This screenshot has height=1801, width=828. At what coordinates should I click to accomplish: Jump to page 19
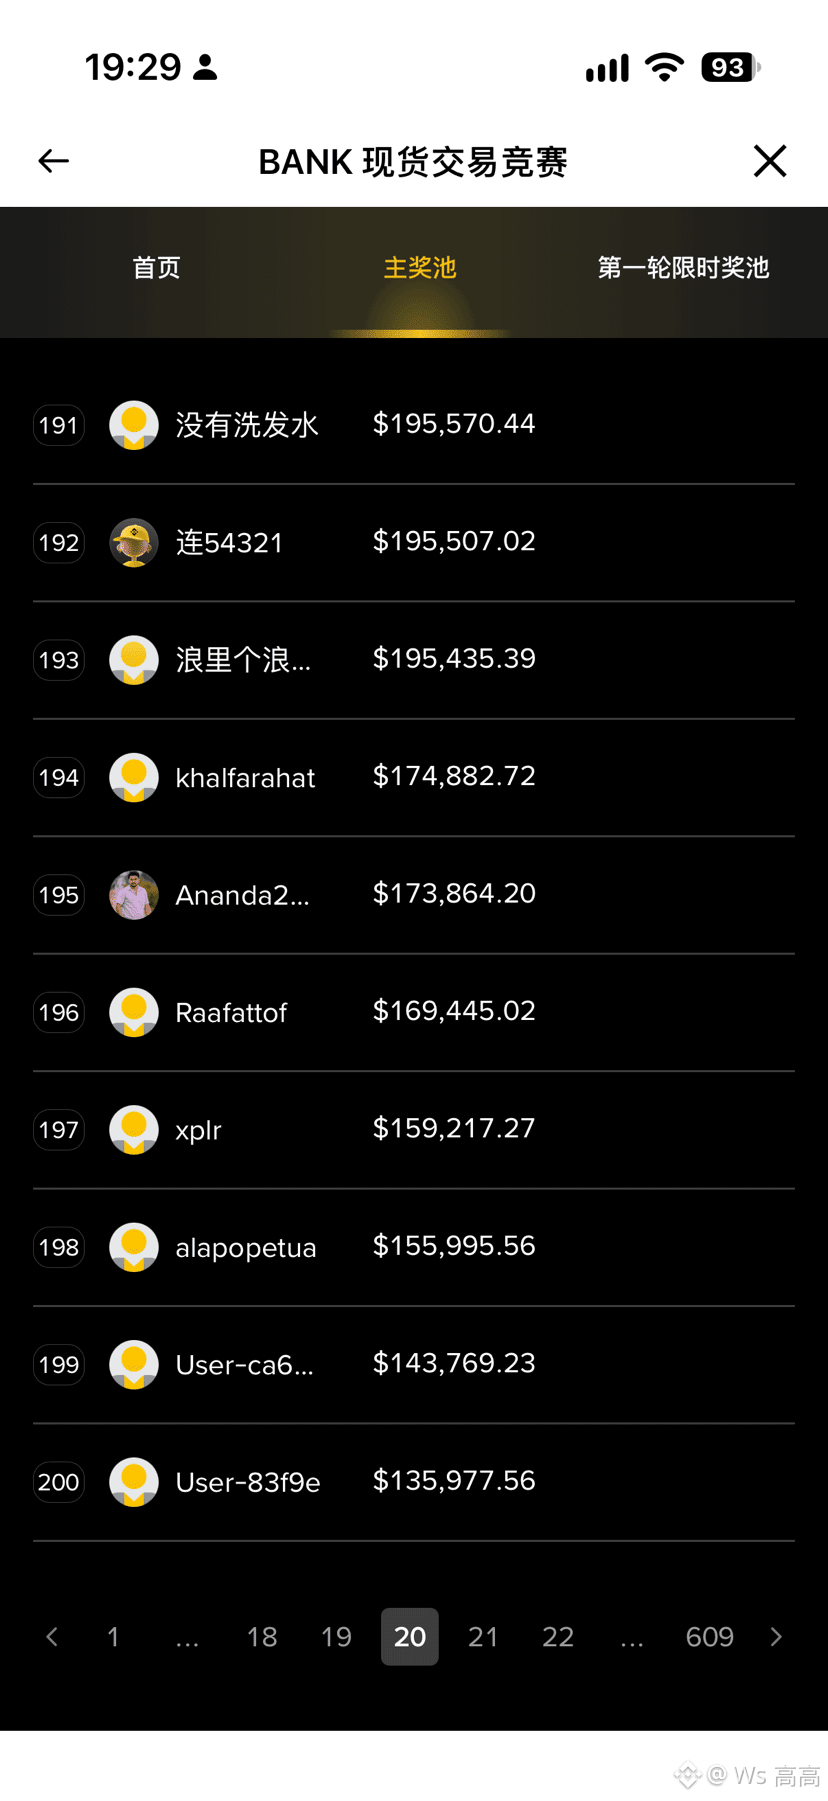click(336, 1637)
